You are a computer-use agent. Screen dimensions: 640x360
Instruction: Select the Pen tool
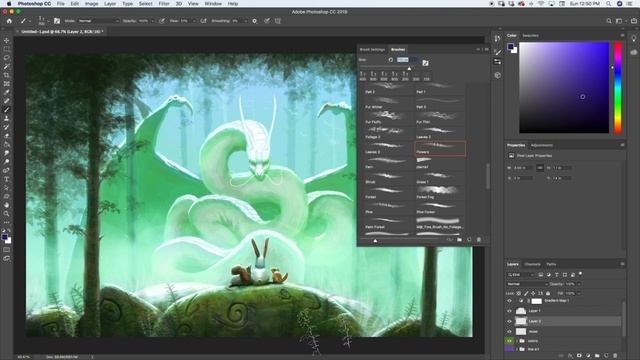point(7,170)
